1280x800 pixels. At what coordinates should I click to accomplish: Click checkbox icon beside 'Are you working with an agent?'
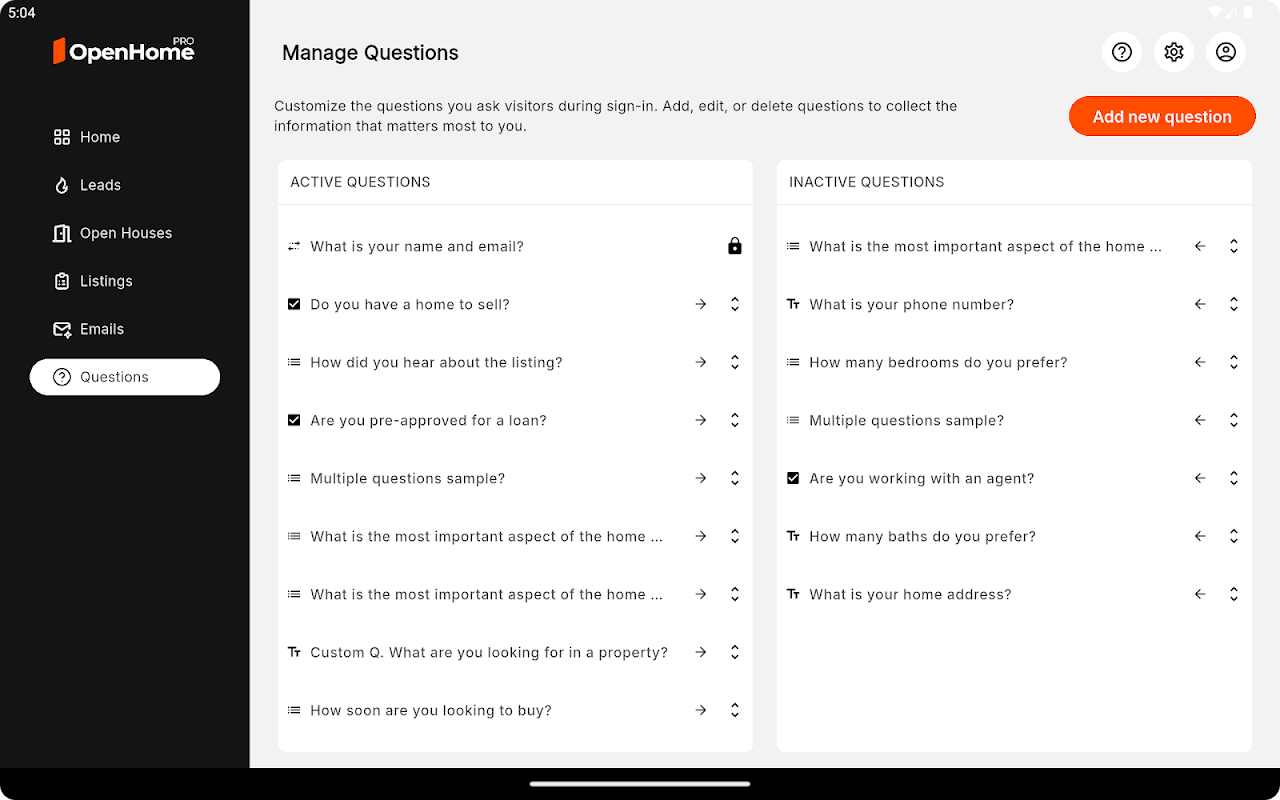(793, 478)
